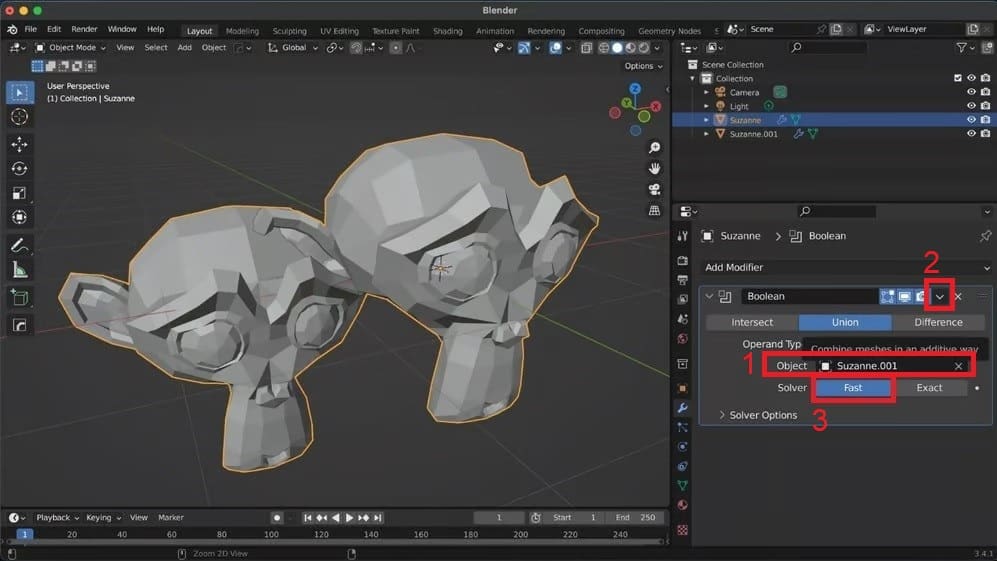Switch to solid viewport shading
The width and height of the screenshot is (997, 561).
617,48
